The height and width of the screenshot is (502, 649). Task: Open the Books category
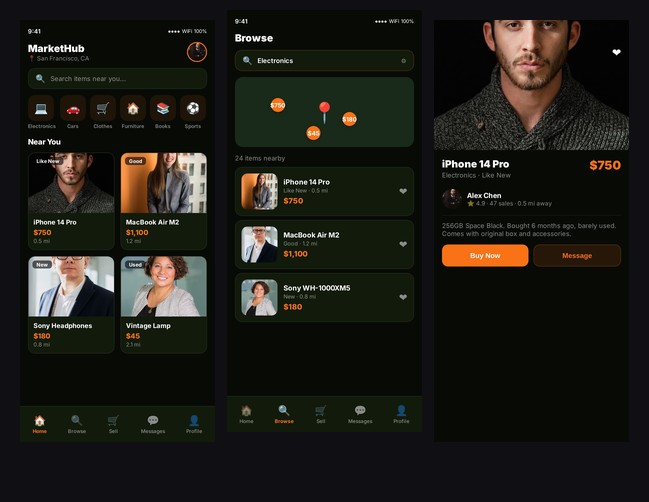pos(162,108)
